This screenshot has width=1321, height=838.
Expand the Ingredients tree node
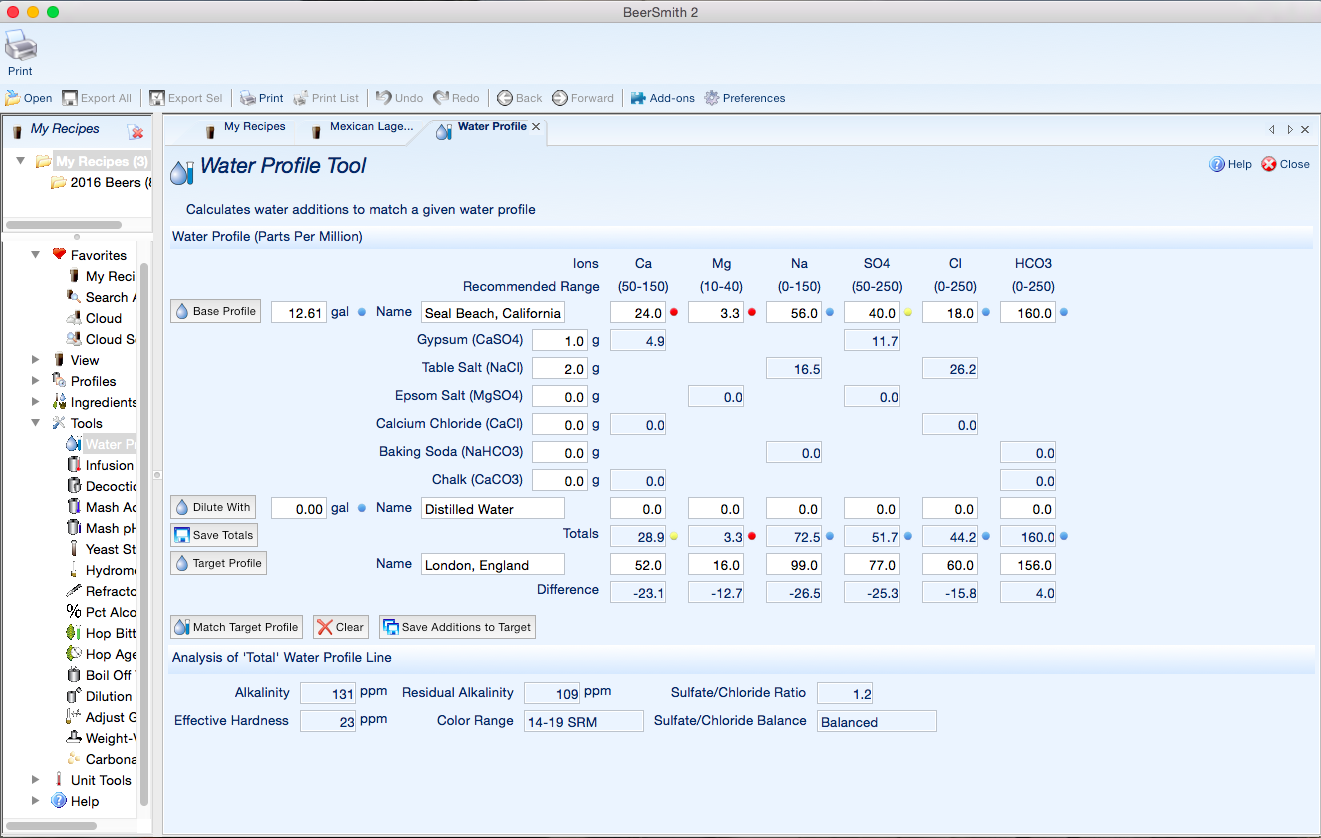click(x=36, y=402)
